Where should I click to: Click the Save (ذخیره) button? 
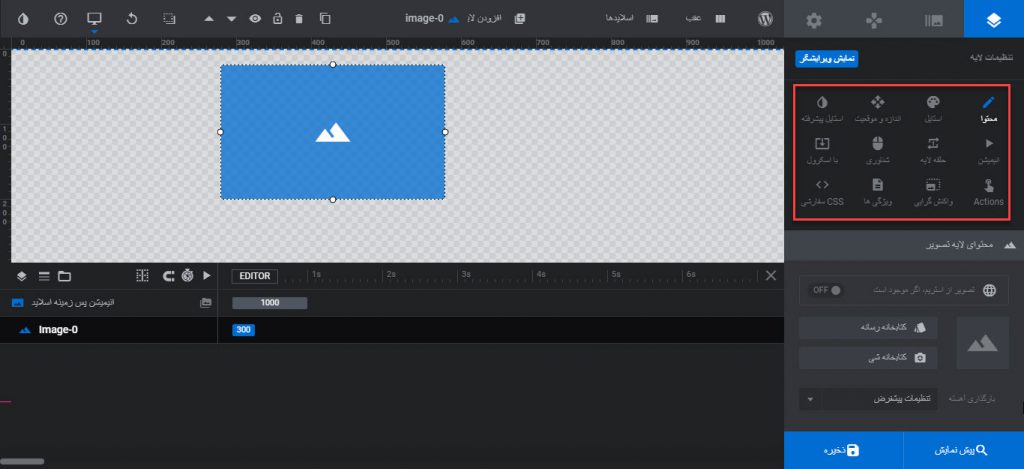click(x=844, y=451)
